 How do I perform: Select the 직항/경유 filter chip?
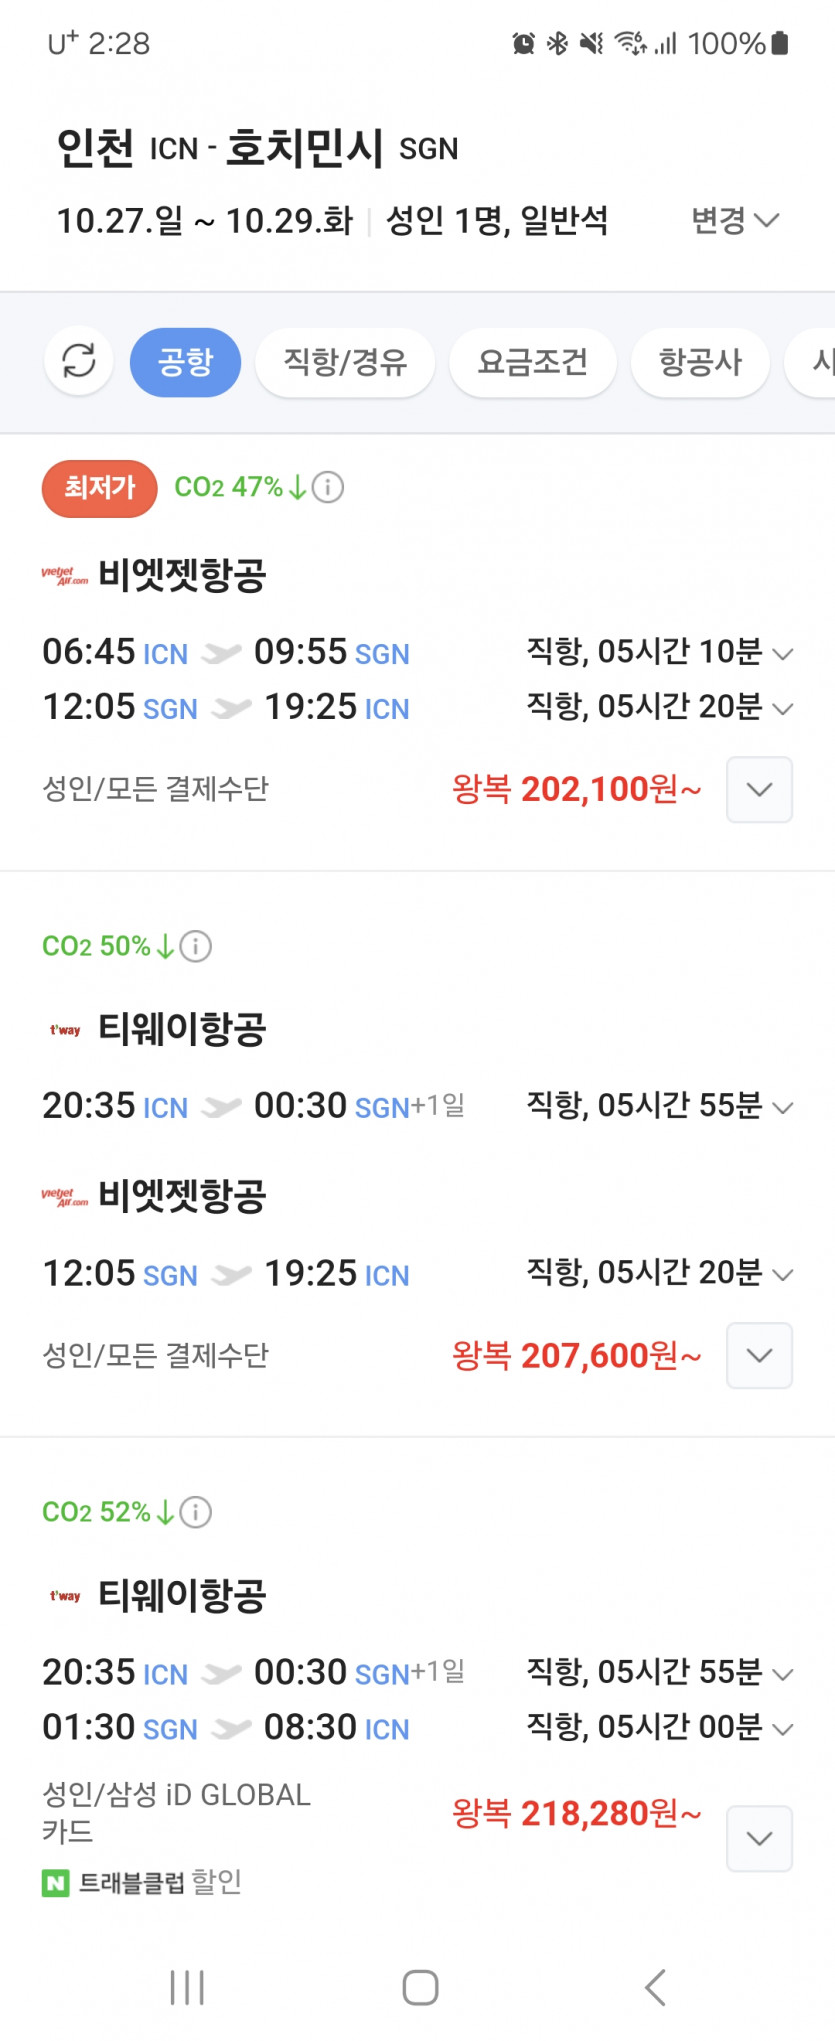345,362
